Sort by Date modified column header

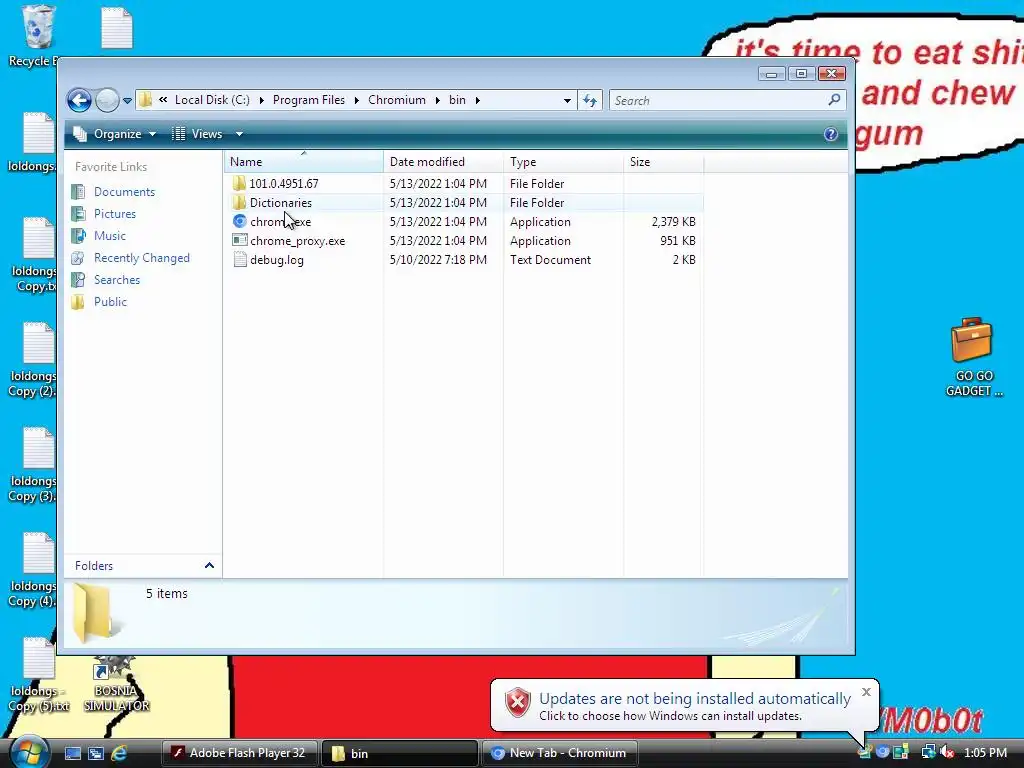pyautogui.click(x=443, y=161)
